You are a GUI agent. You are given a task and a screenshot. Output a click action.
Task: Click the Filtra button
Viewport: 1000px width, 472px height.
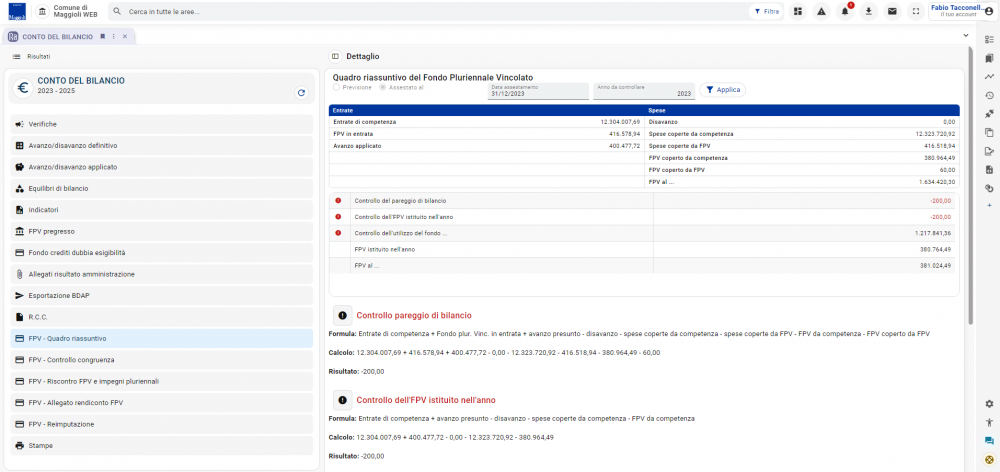[766, 11]
